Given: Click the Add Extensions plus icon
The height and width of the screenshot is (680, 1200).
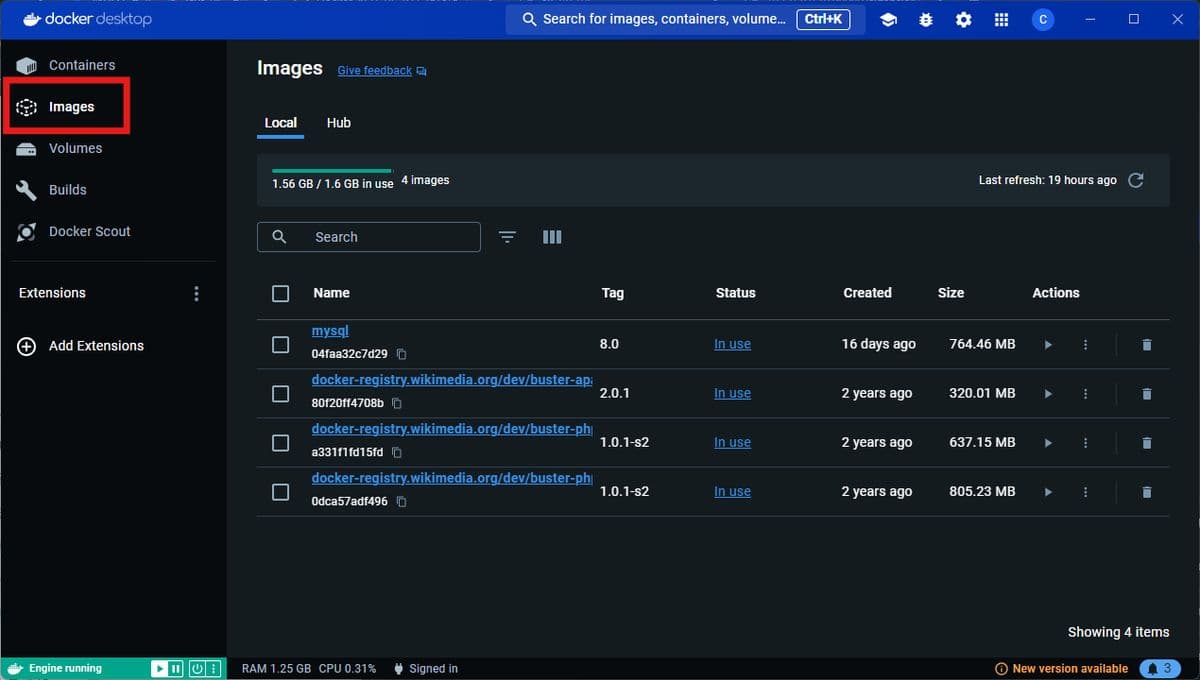Looking at the screenshot, I should [x=27, y=346].
